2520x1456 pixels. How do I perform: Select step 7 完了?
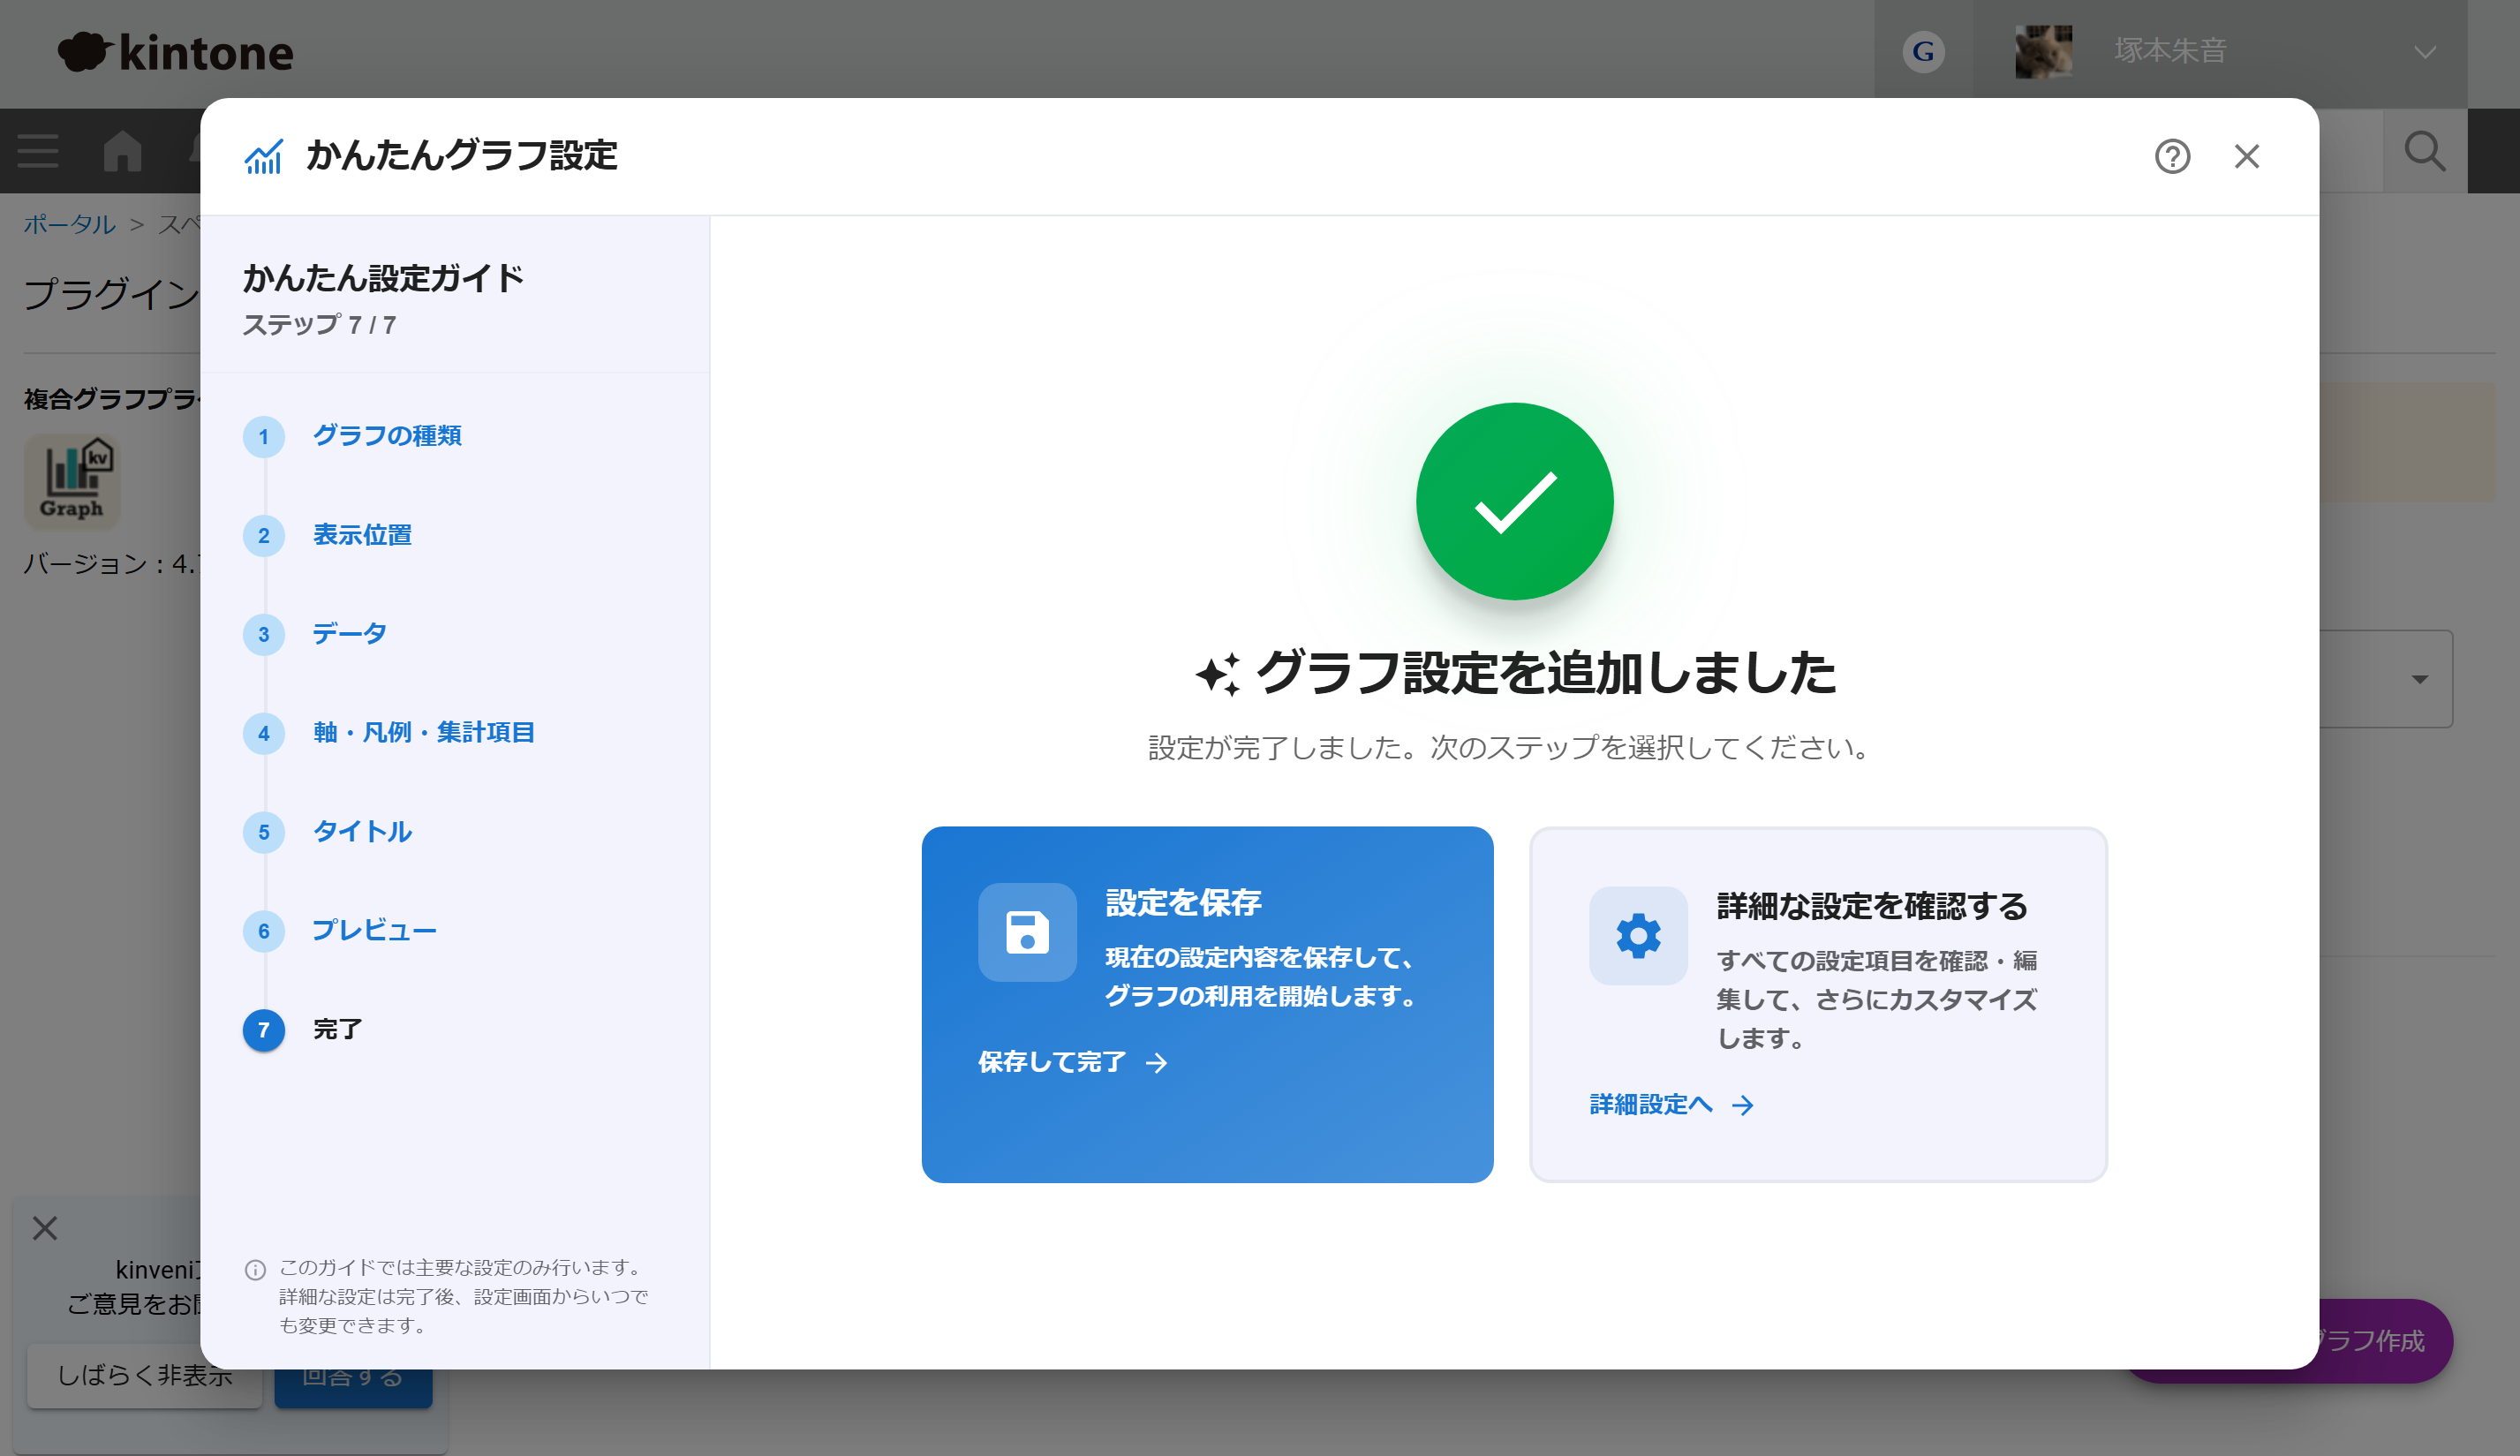[337, 1030]
